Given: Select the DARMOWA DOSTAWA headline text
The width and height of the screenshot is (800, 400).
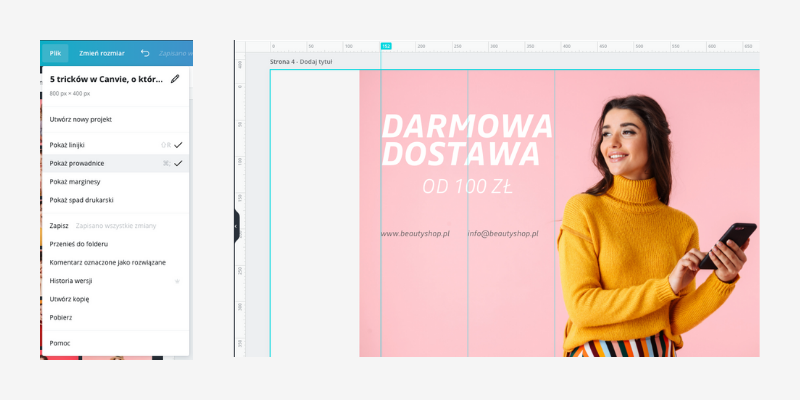Looking at the screenshot, I should tap(467, 140).
